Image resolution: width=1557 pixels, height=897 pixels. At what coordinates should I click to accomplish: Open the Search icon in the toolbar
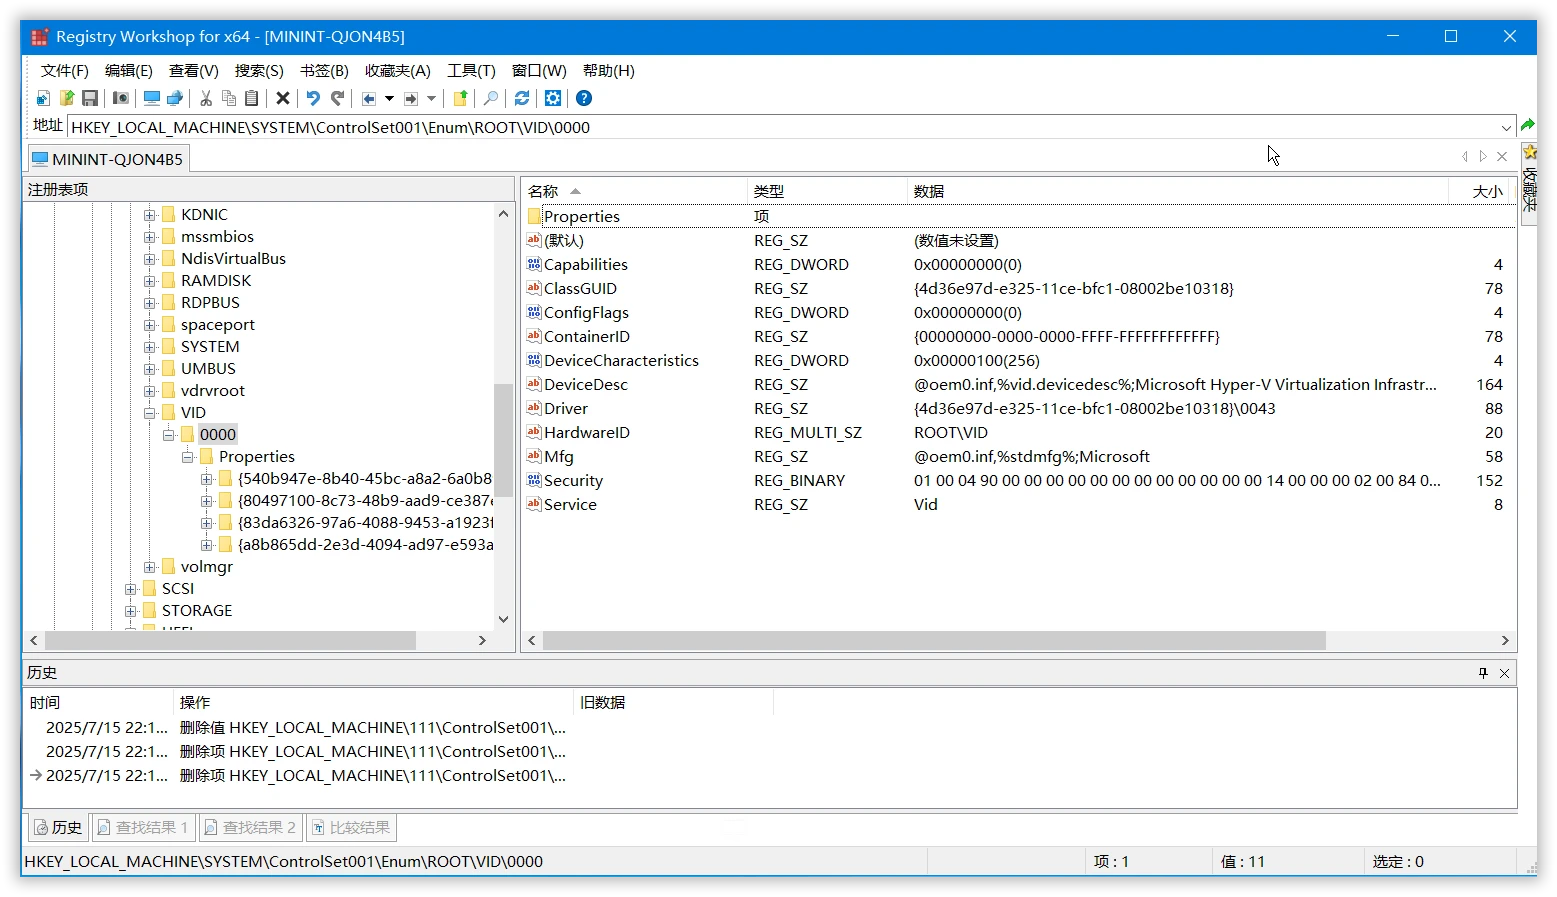490,97
